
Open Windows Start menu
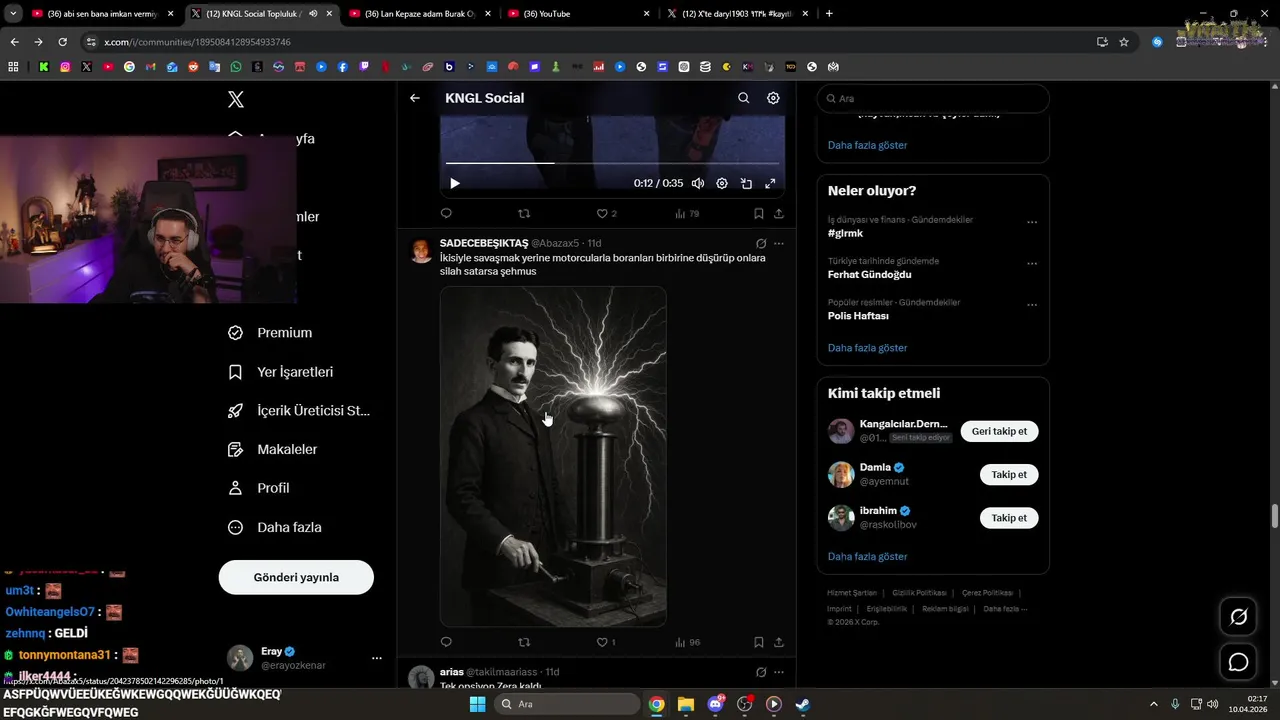(478, 704)
